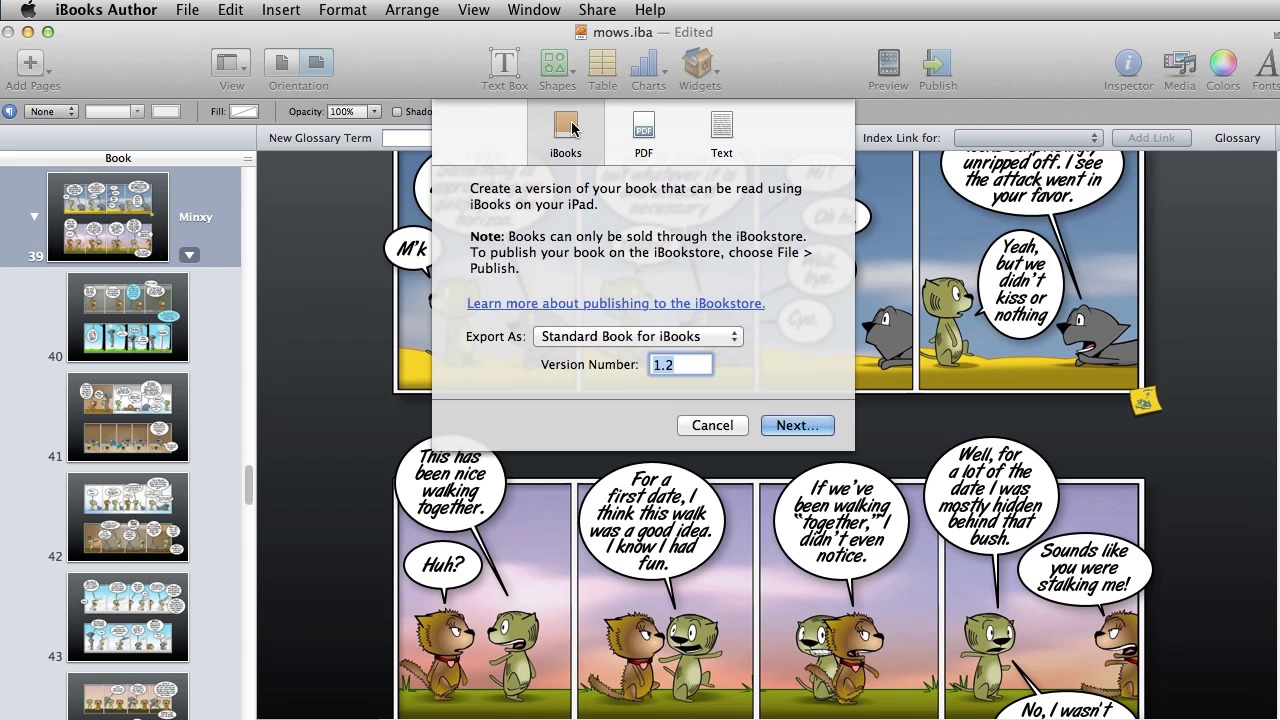Click the New Glossary Term field
Viewport: 1280px width, 720px height.
tap(406, 138)
